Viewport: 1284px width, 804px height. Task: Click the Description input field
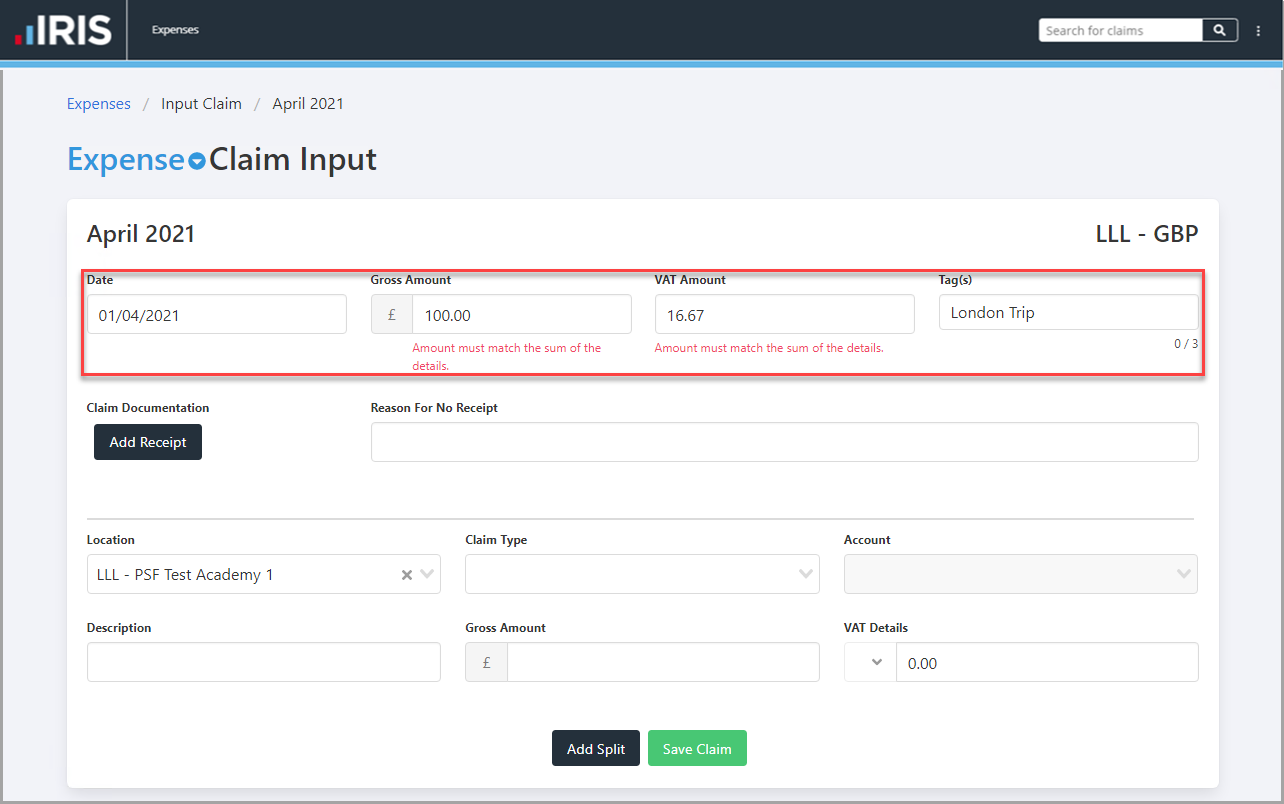point(264,662)
